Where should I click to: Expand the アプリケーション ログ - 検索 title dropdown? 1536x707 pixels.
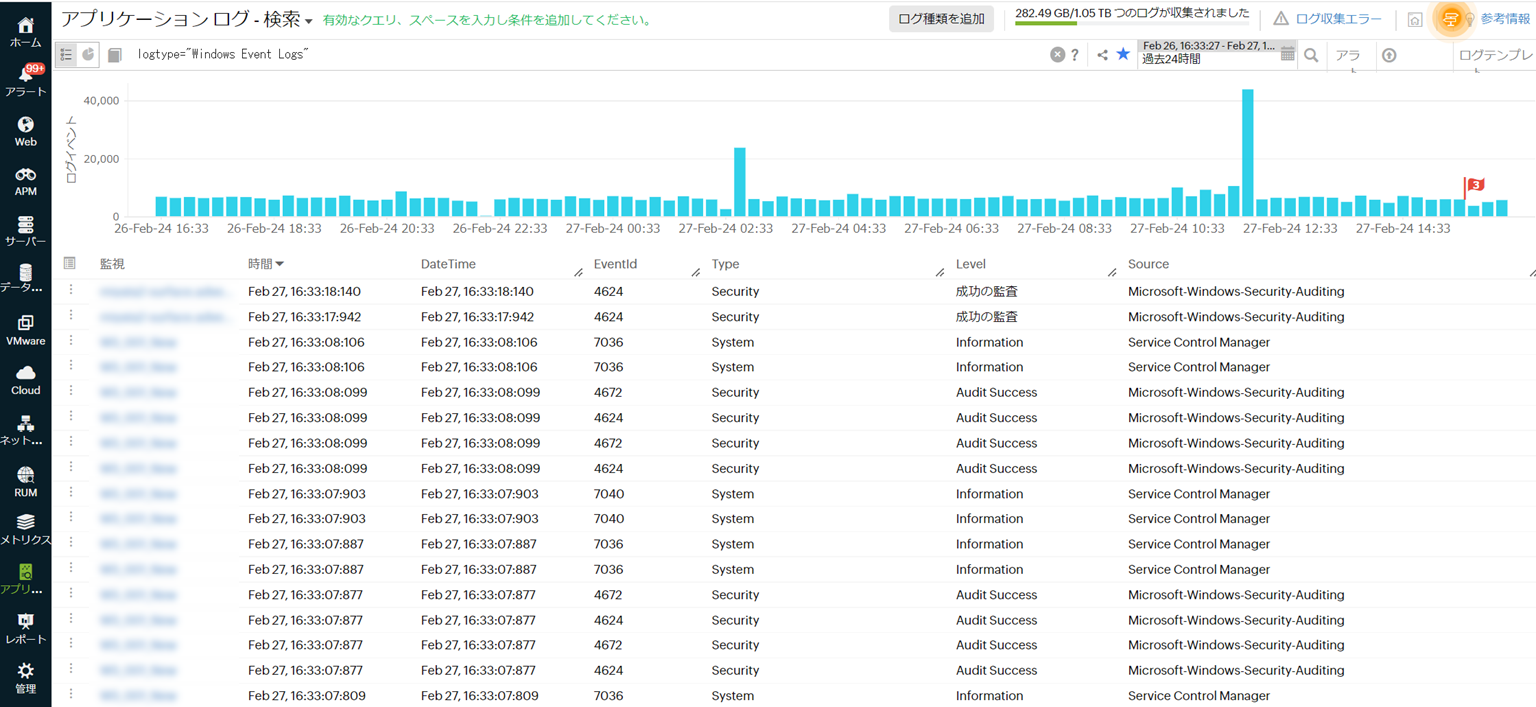click(x=309, y=21)
